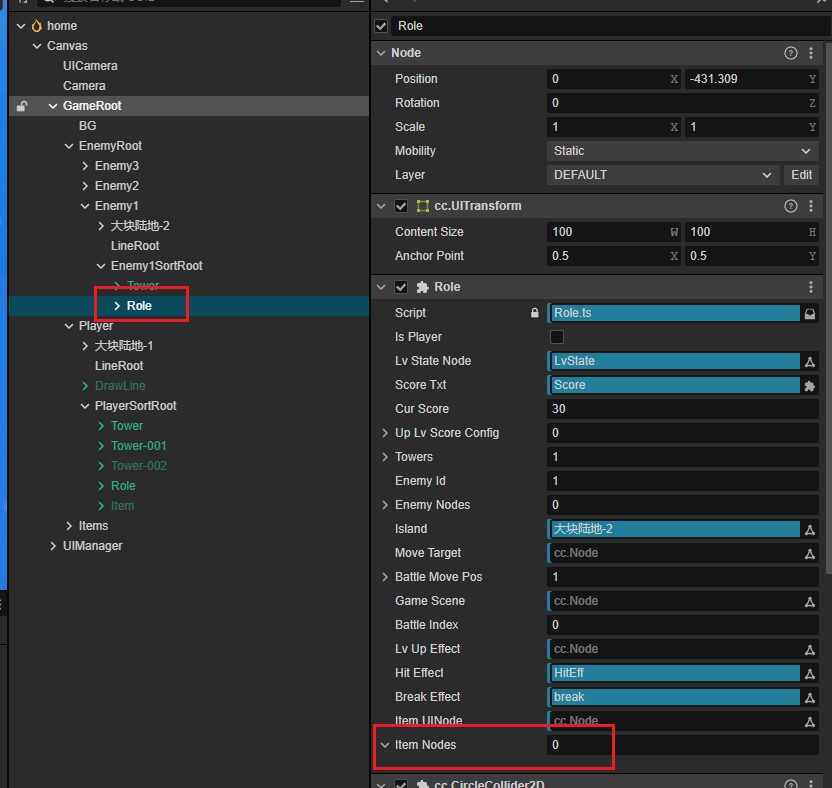Click the home scene flame icon
Screen dimensions: 832x788
(37, 25)
